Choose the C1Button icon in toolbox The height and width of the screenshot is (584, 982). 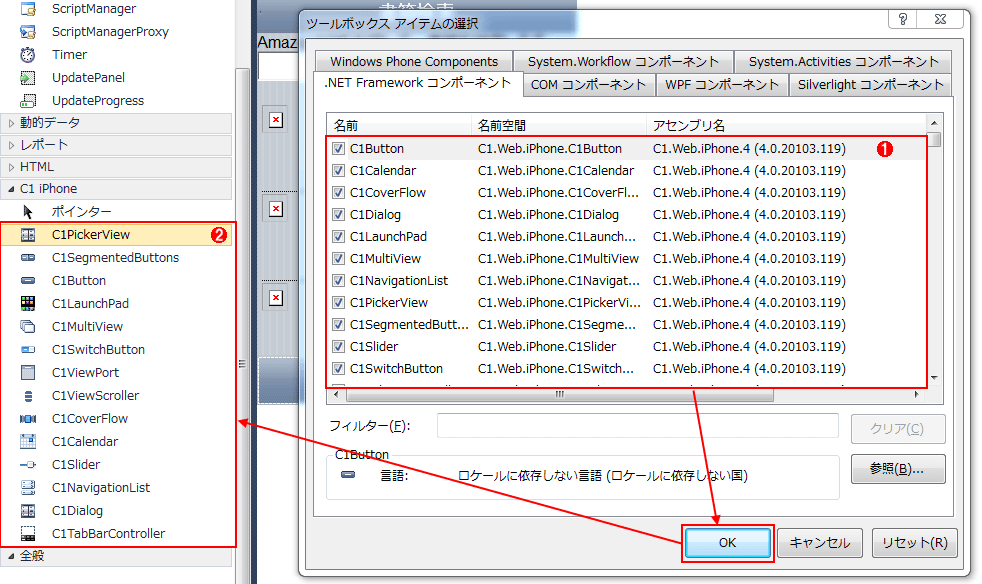point(28,281)
